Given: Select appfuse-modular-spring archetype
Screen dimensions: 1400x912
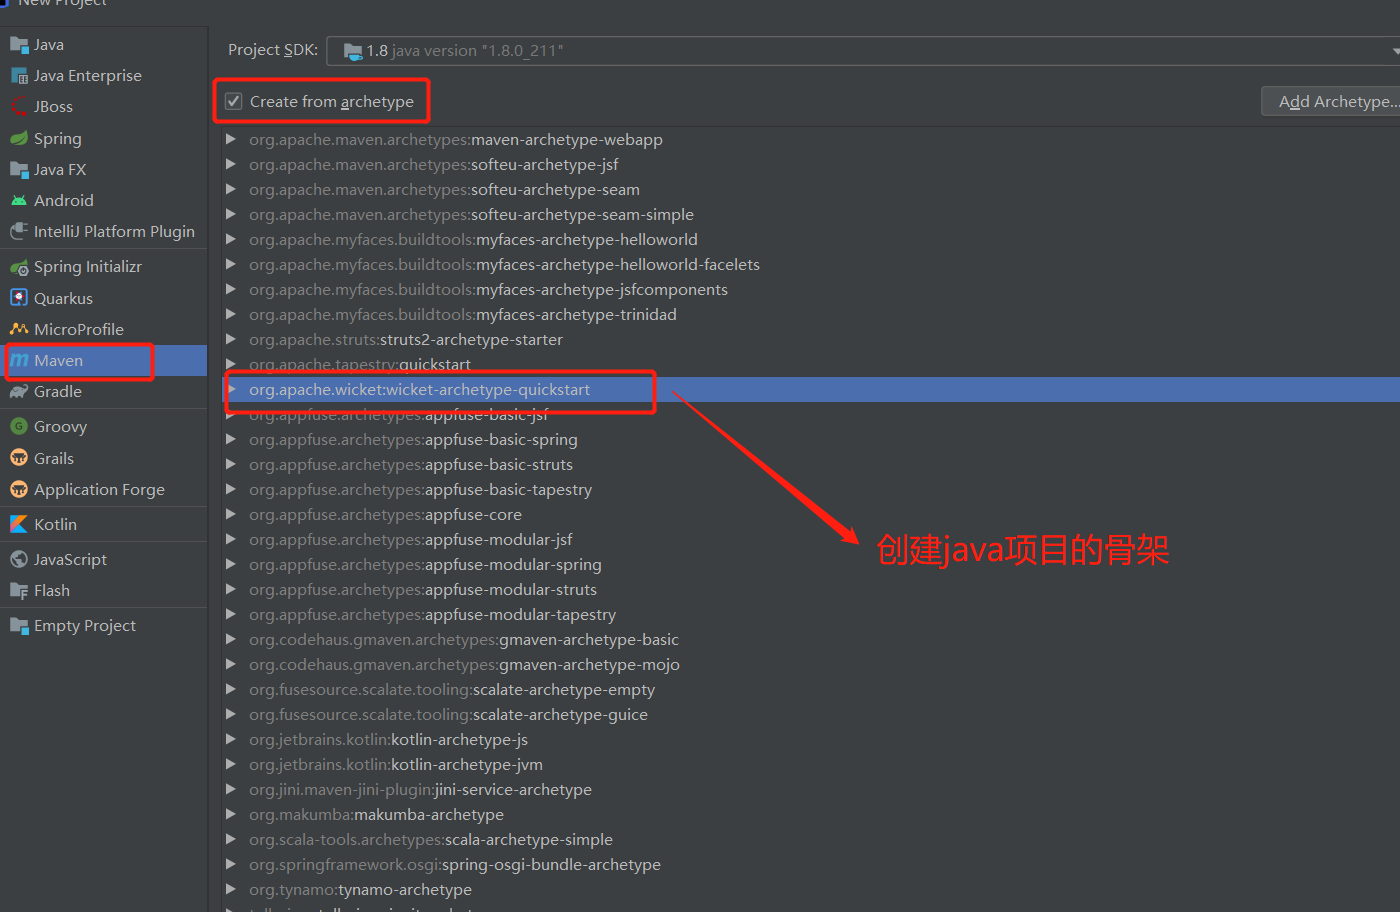Looking at the screenshot, I should pyautogui.click(x=811, y=564).
